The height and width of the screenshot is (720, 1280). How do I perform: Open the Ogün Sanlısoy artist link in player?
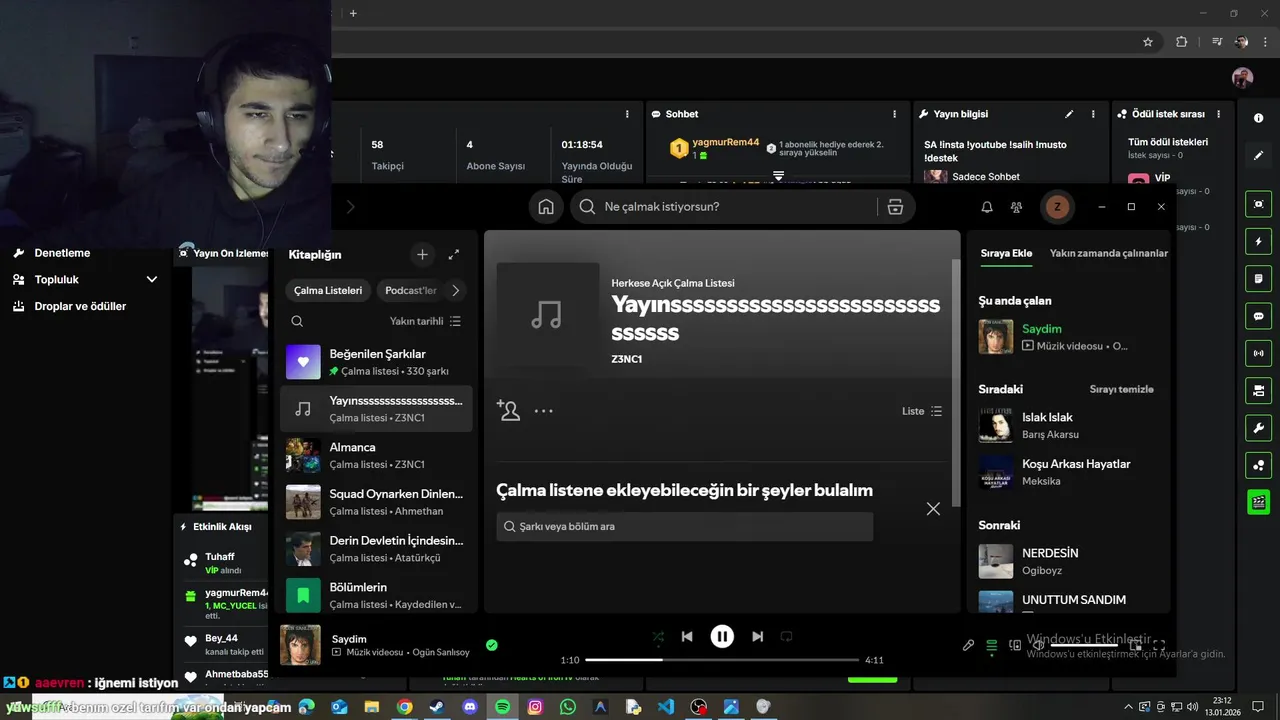click(x=439, y=653)
